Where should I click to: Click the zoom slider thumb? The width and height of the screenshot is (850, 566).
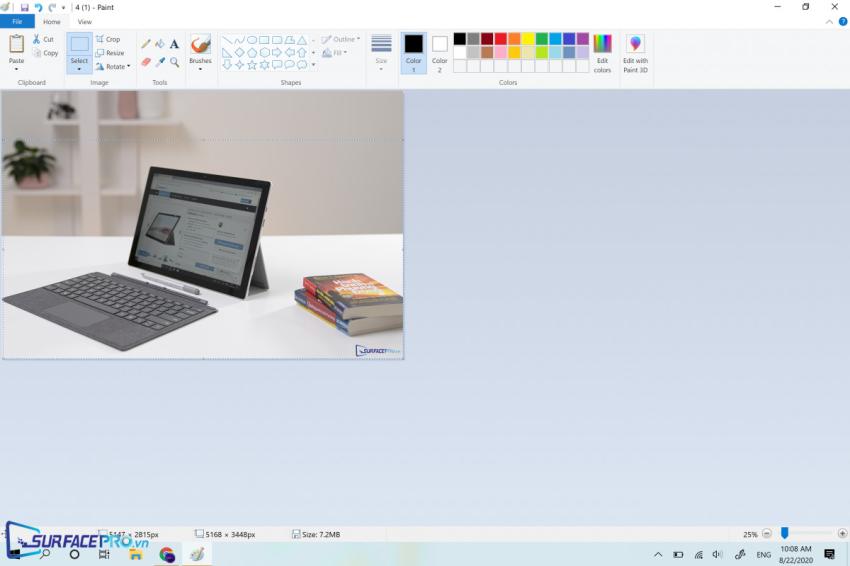784,533
